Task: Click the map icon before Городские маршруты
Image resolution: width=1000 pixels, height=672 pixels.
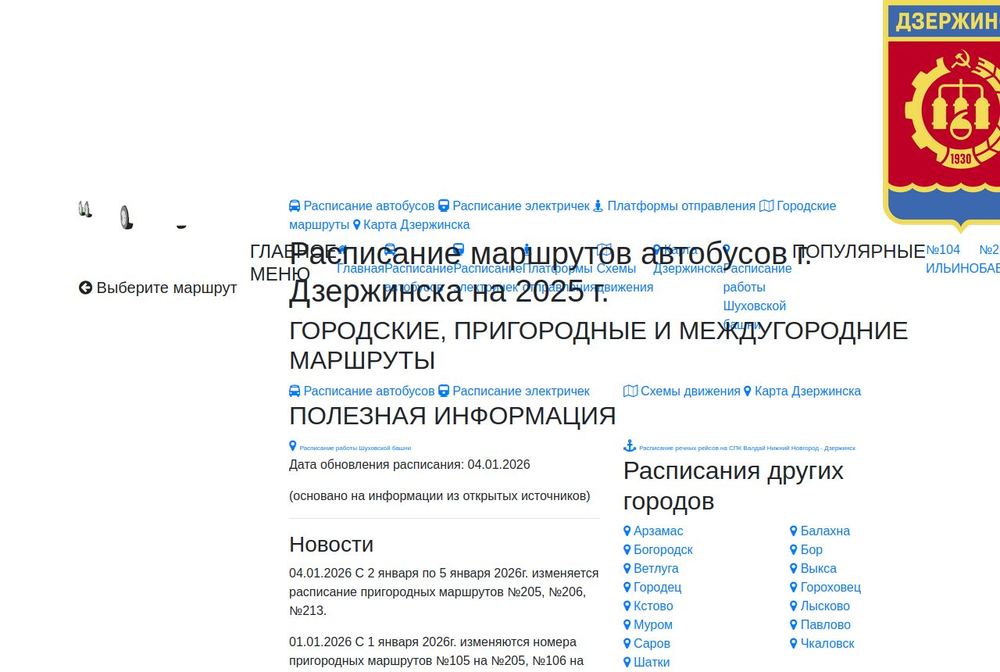Action: pyautogui.click(x=766, y=206)
